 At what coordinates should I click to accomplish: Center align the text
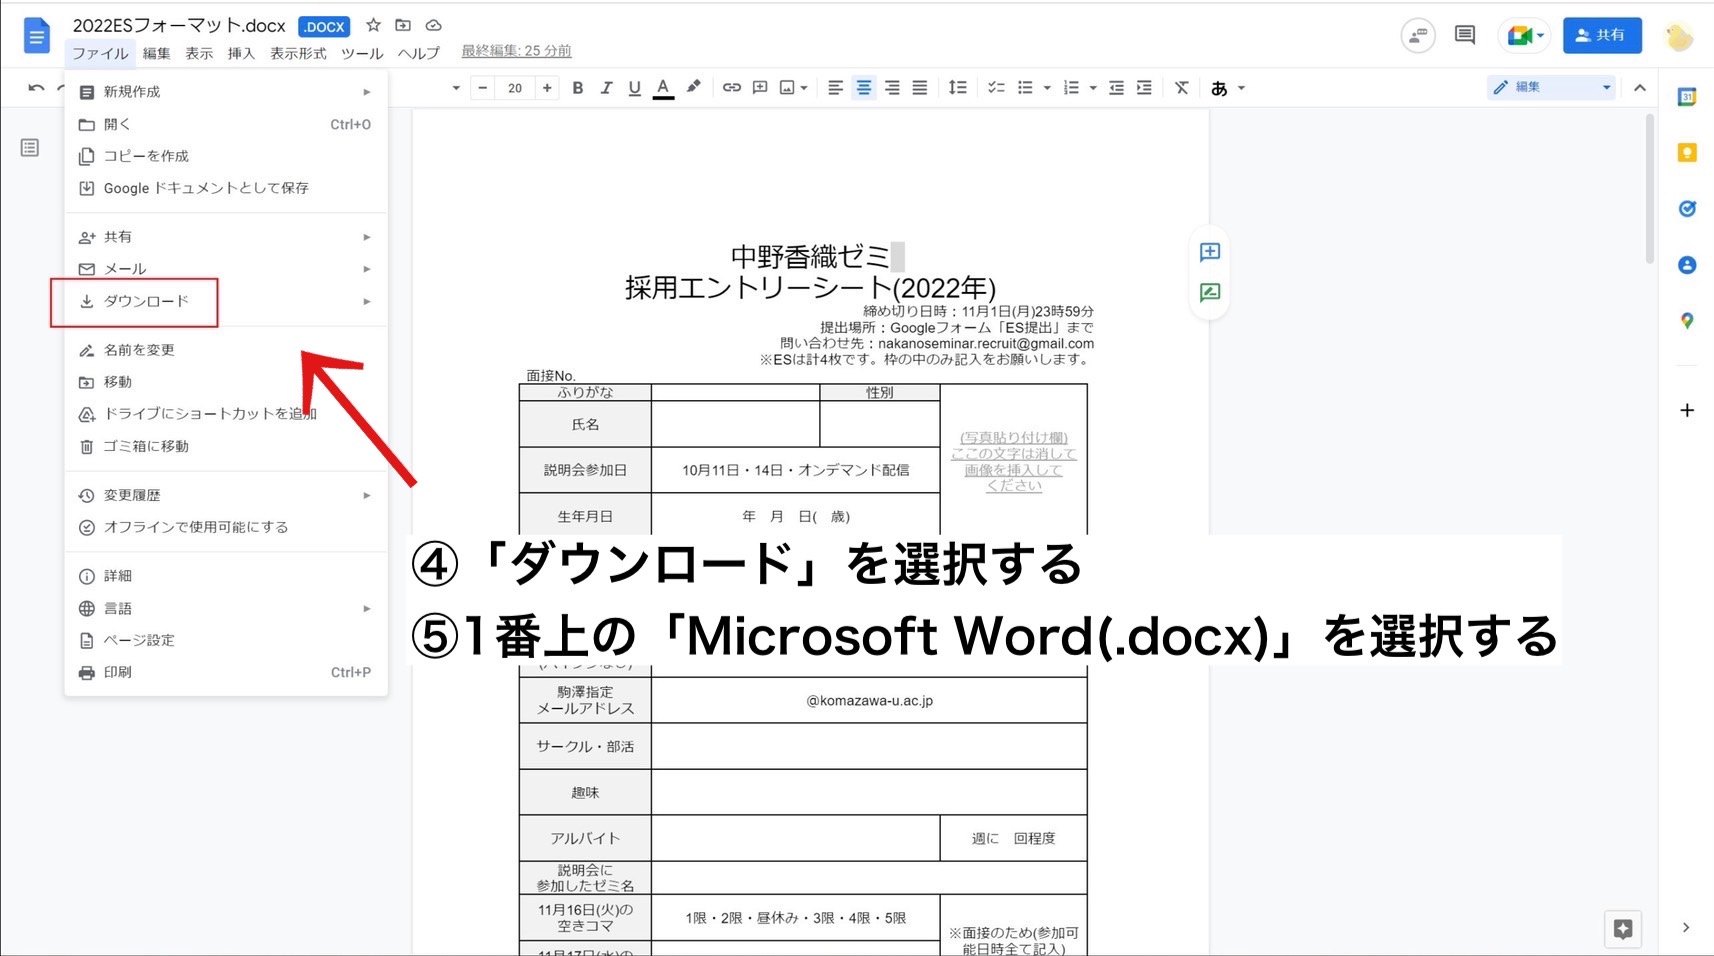[x=864, y=88]
